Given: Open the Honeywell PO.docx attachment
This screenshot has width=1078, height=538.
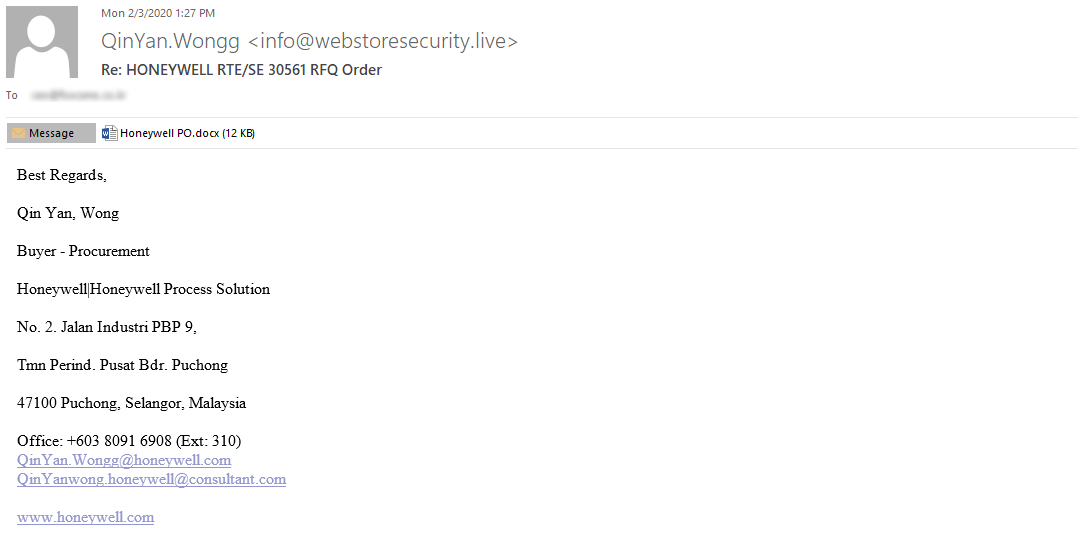Looking at the screenshot, I should point(187,133).
